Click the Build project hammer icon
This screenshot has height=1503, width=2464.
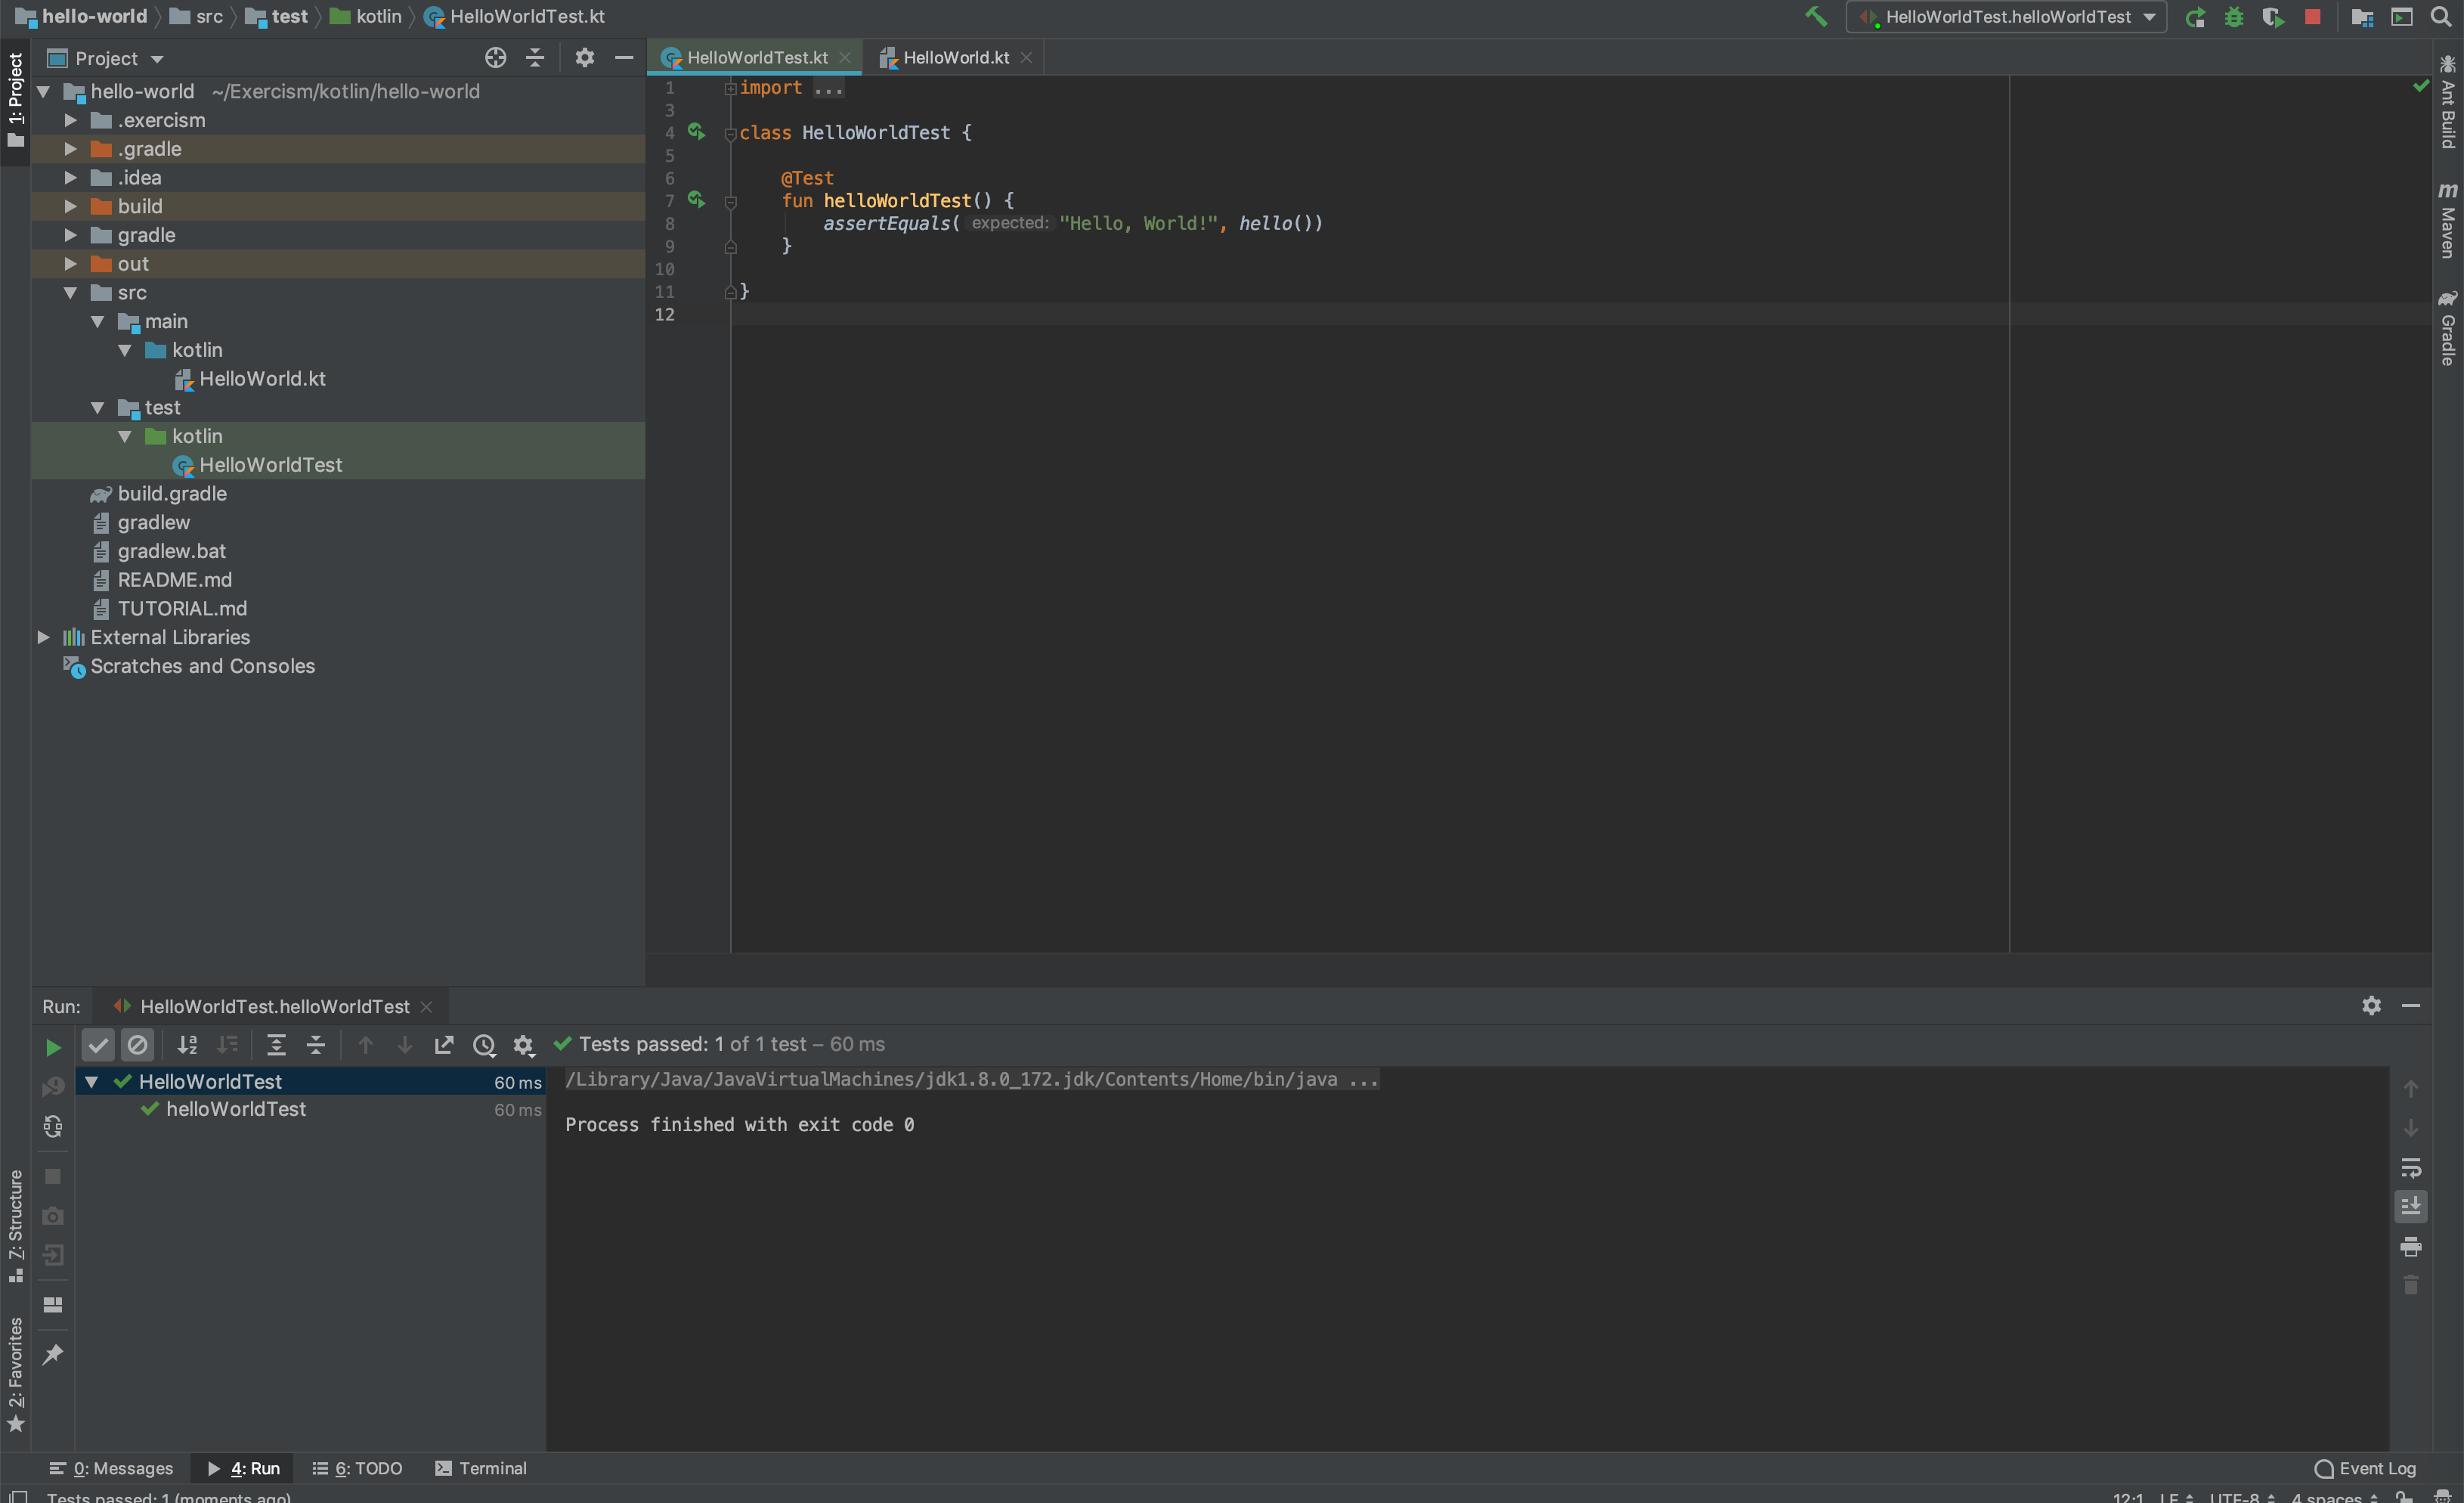tap(1815, 17)
